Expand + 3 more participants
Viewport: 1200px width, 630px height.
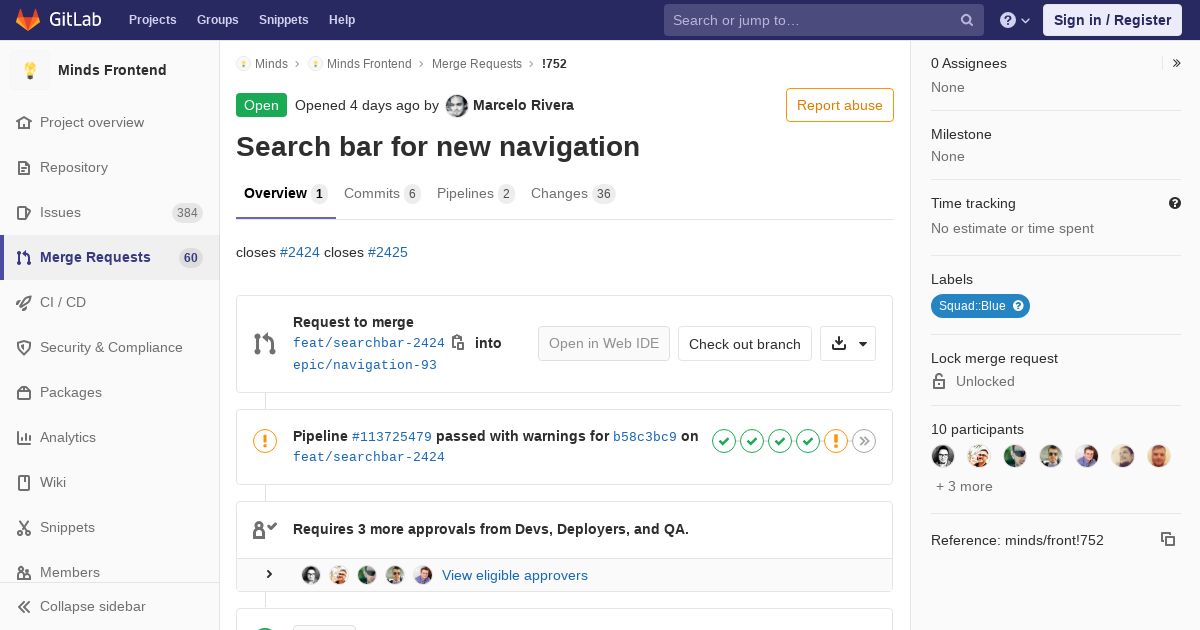pyautogui.click(x=964, y=486)
